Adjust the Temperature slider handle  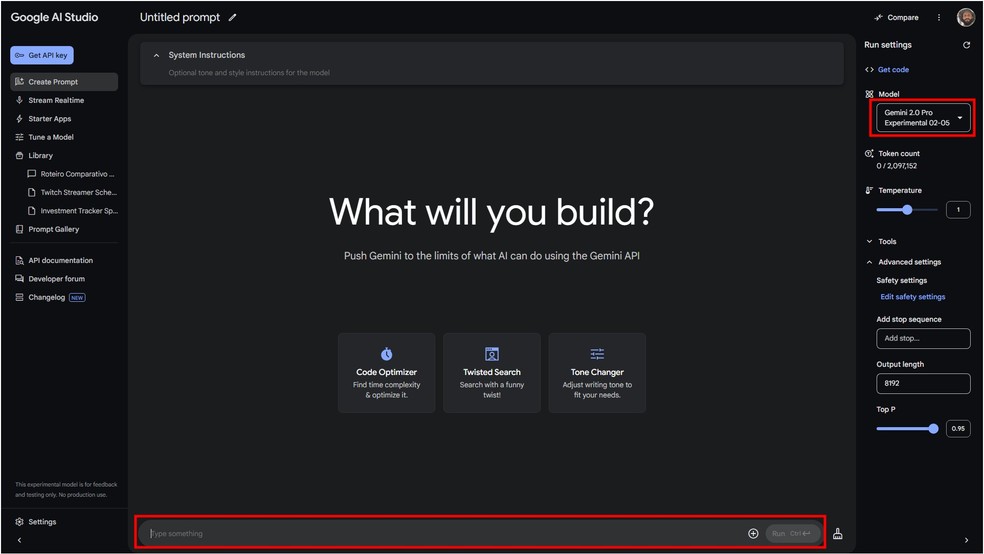(907, 210)
